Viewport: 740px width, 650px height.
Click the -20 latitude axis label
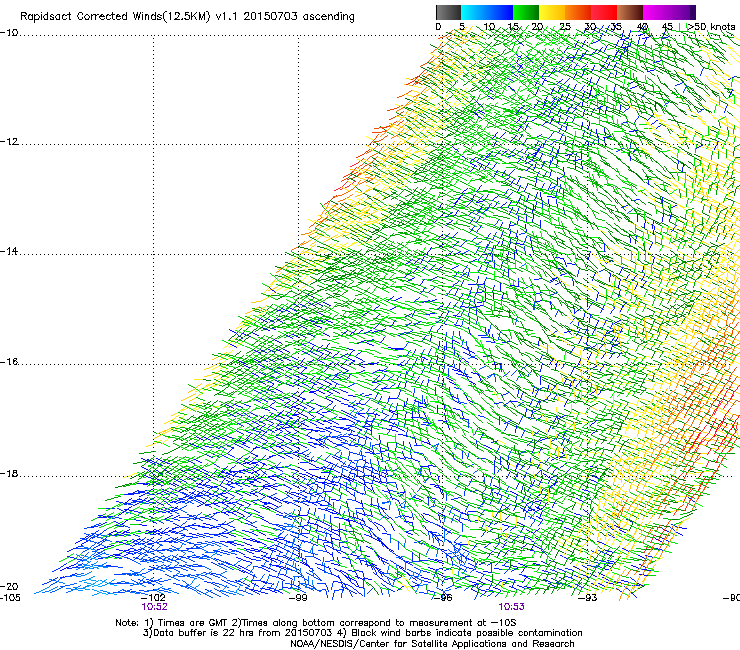pos(9,587)
